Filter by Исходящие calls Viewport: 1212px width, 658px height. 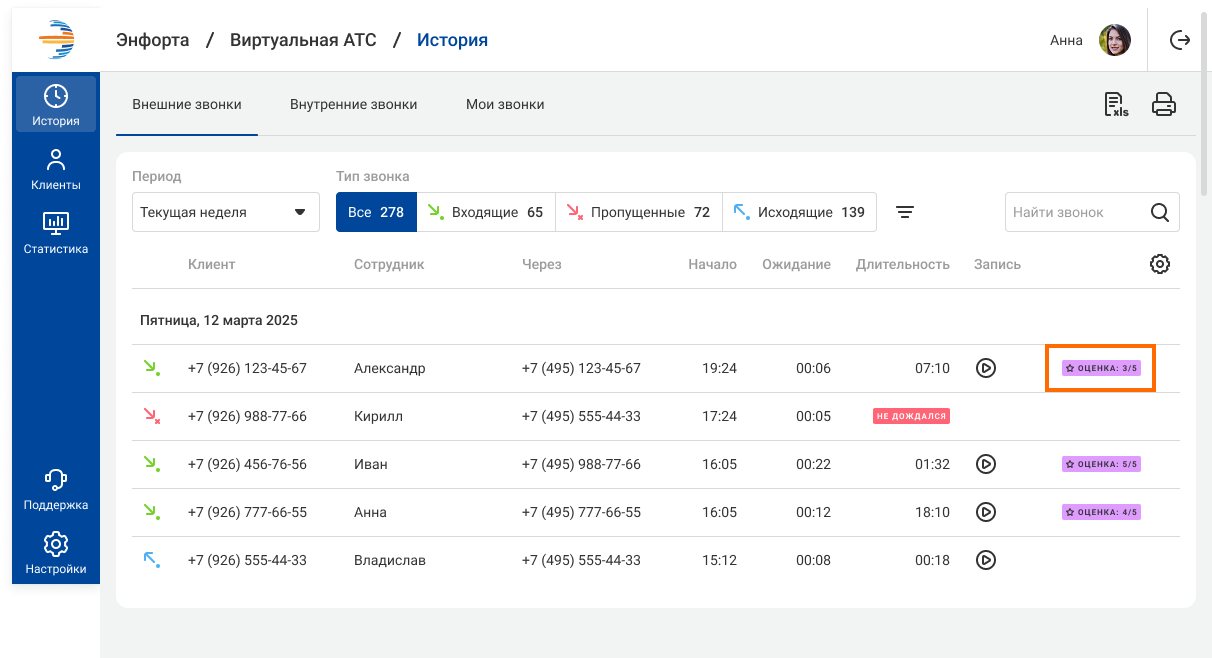pos(799,212)
